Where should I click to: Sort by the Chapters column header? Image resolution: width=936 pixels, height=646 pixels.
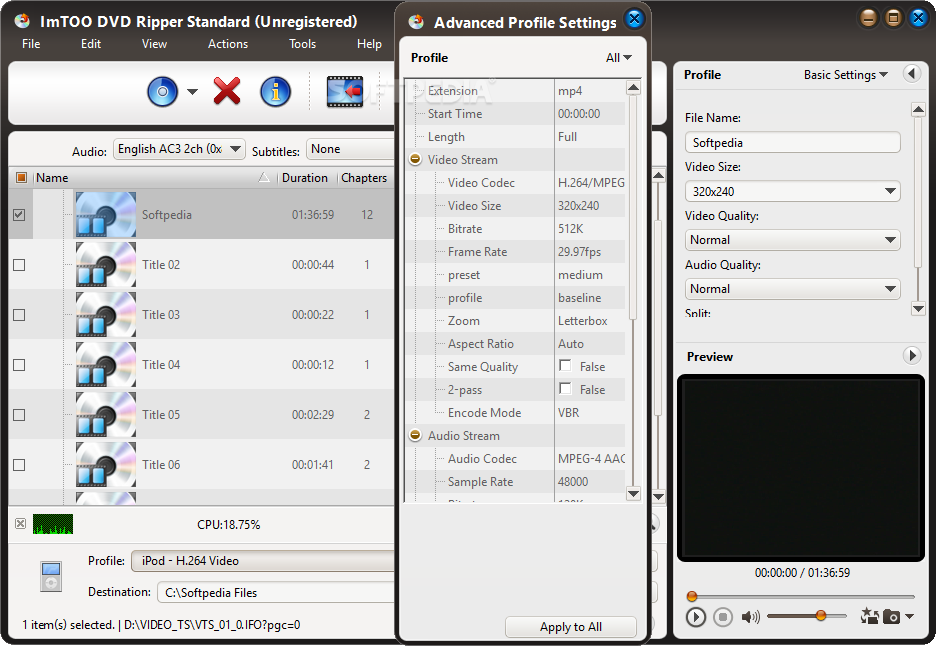coord(364,178)
